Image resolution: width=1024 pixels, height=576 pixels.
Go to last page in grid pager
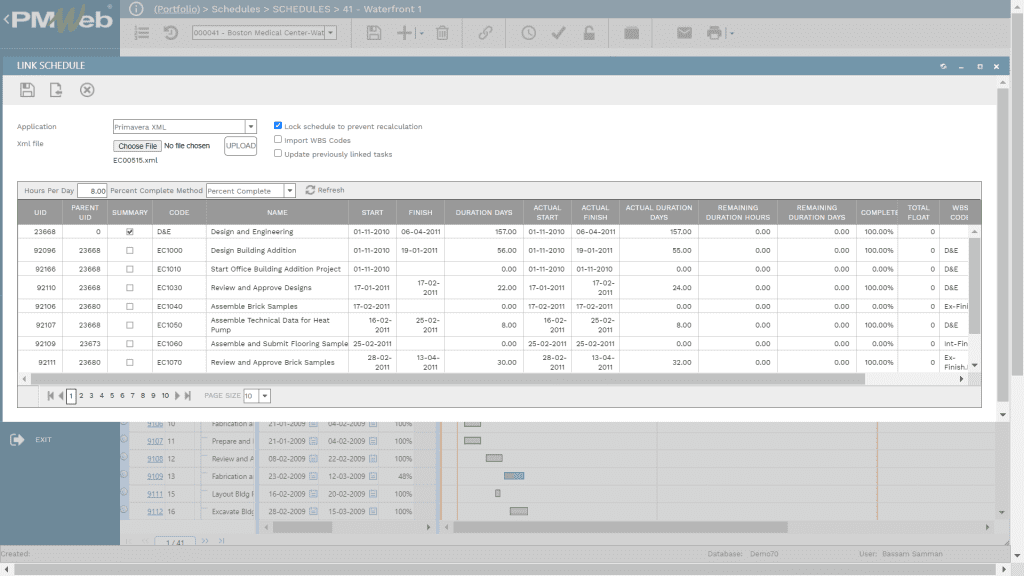coord(187,396)
